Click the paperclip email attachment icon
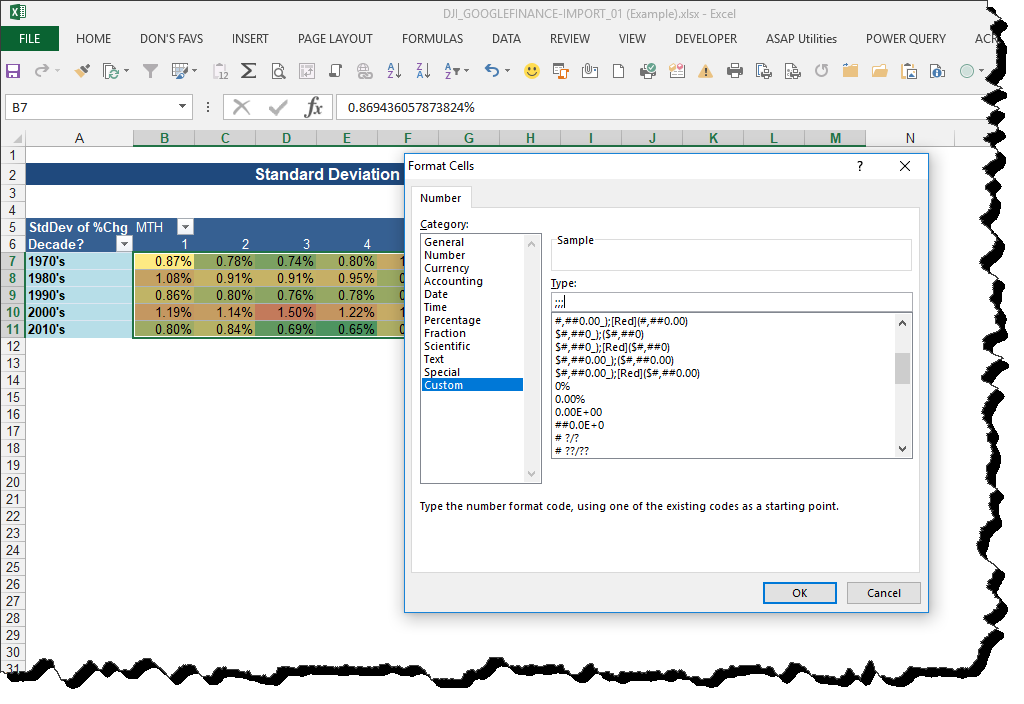This screenshot has height=704, width=1024. 590,71
